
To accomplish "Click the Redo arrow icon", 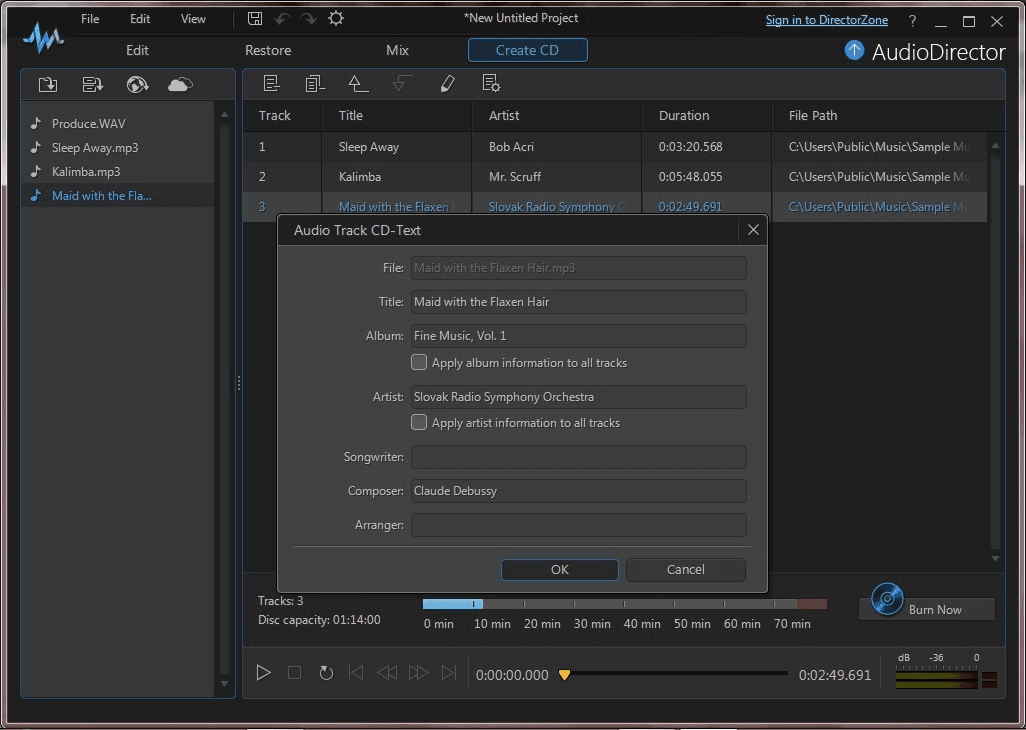I will (x=308, y=19).
